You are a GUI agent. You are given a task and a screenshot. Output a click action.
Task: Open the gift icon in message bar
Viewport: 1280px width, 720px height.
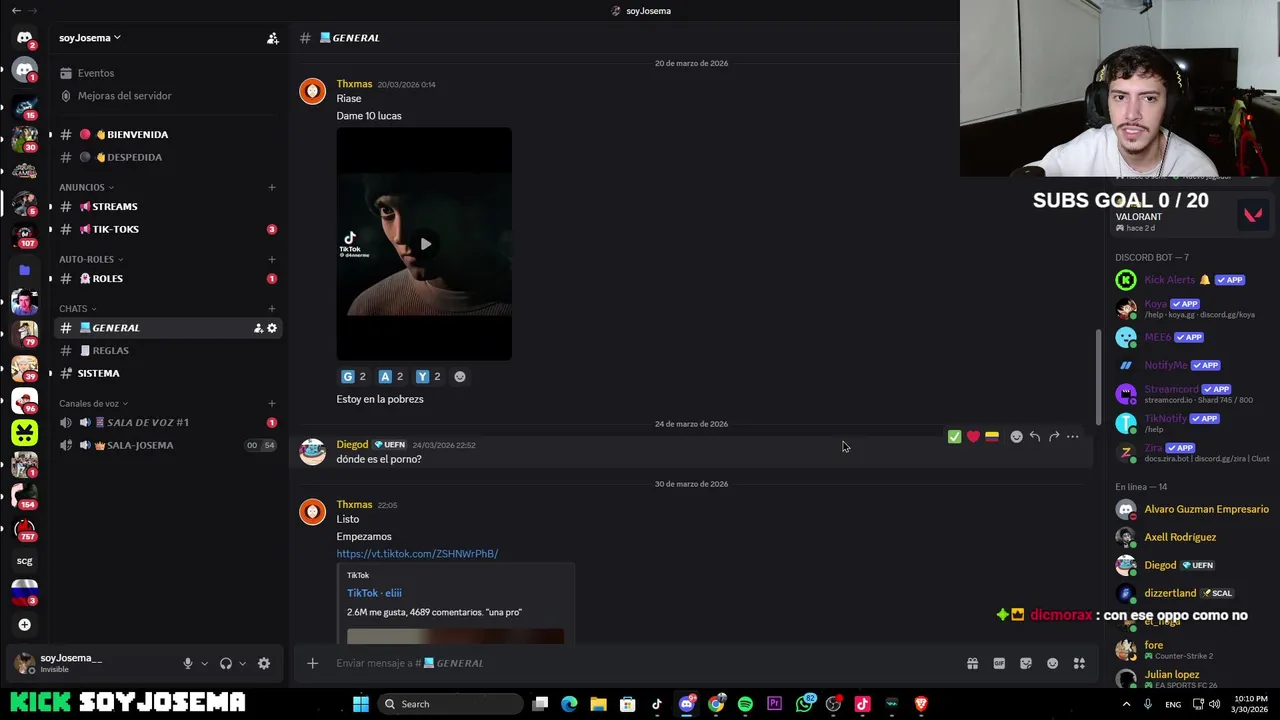[x=972, y=663]
